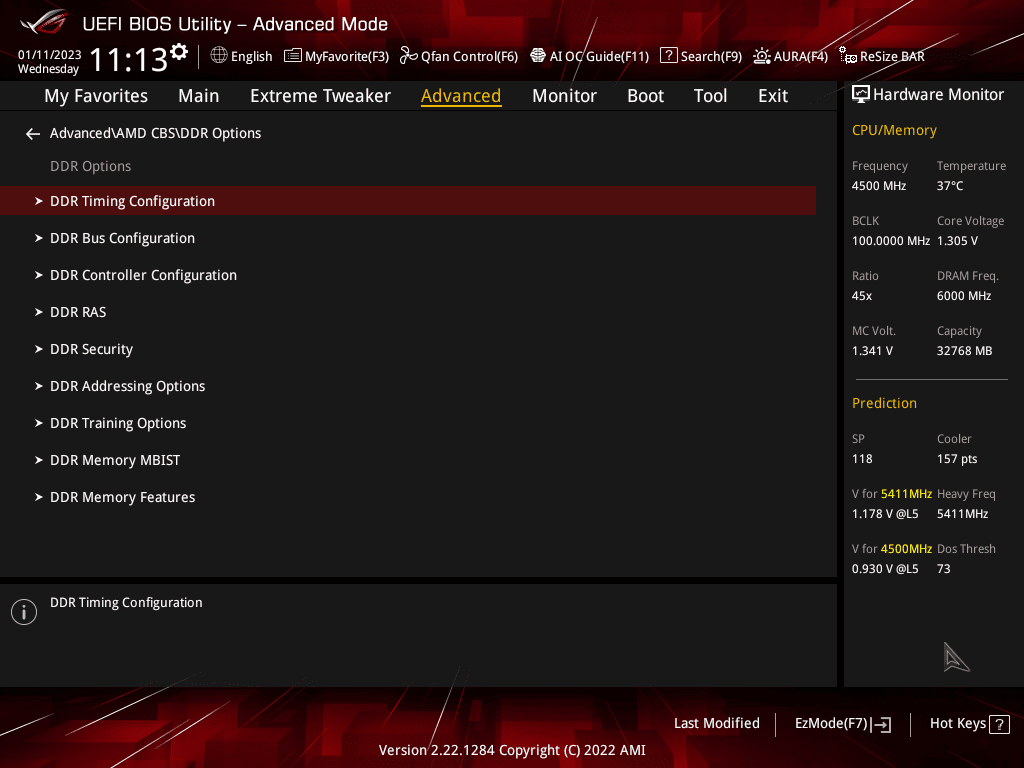Click the 32768 MB capacity value

click(964, 351)
